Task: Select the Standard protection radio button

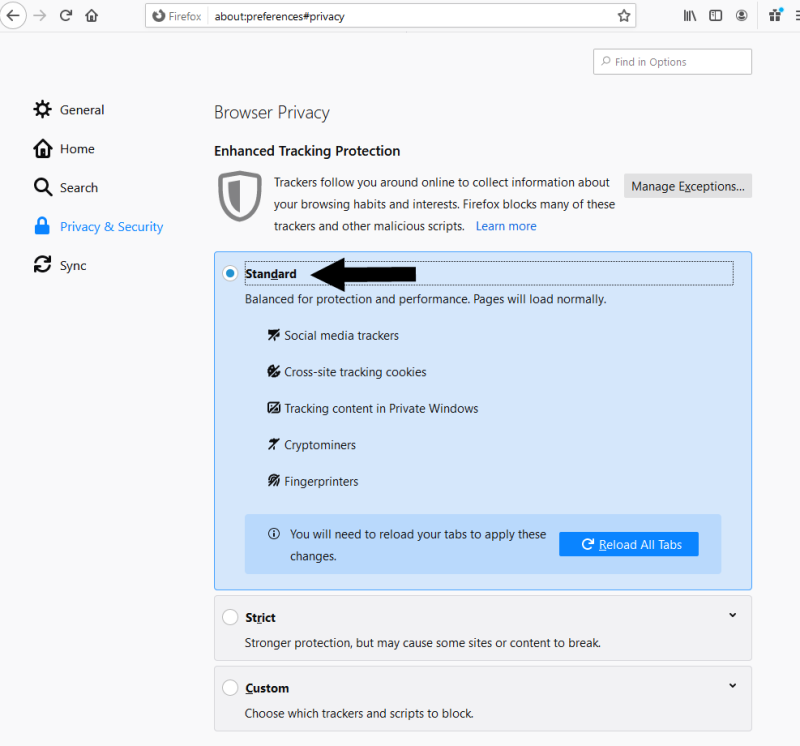Action: (230, 273)
